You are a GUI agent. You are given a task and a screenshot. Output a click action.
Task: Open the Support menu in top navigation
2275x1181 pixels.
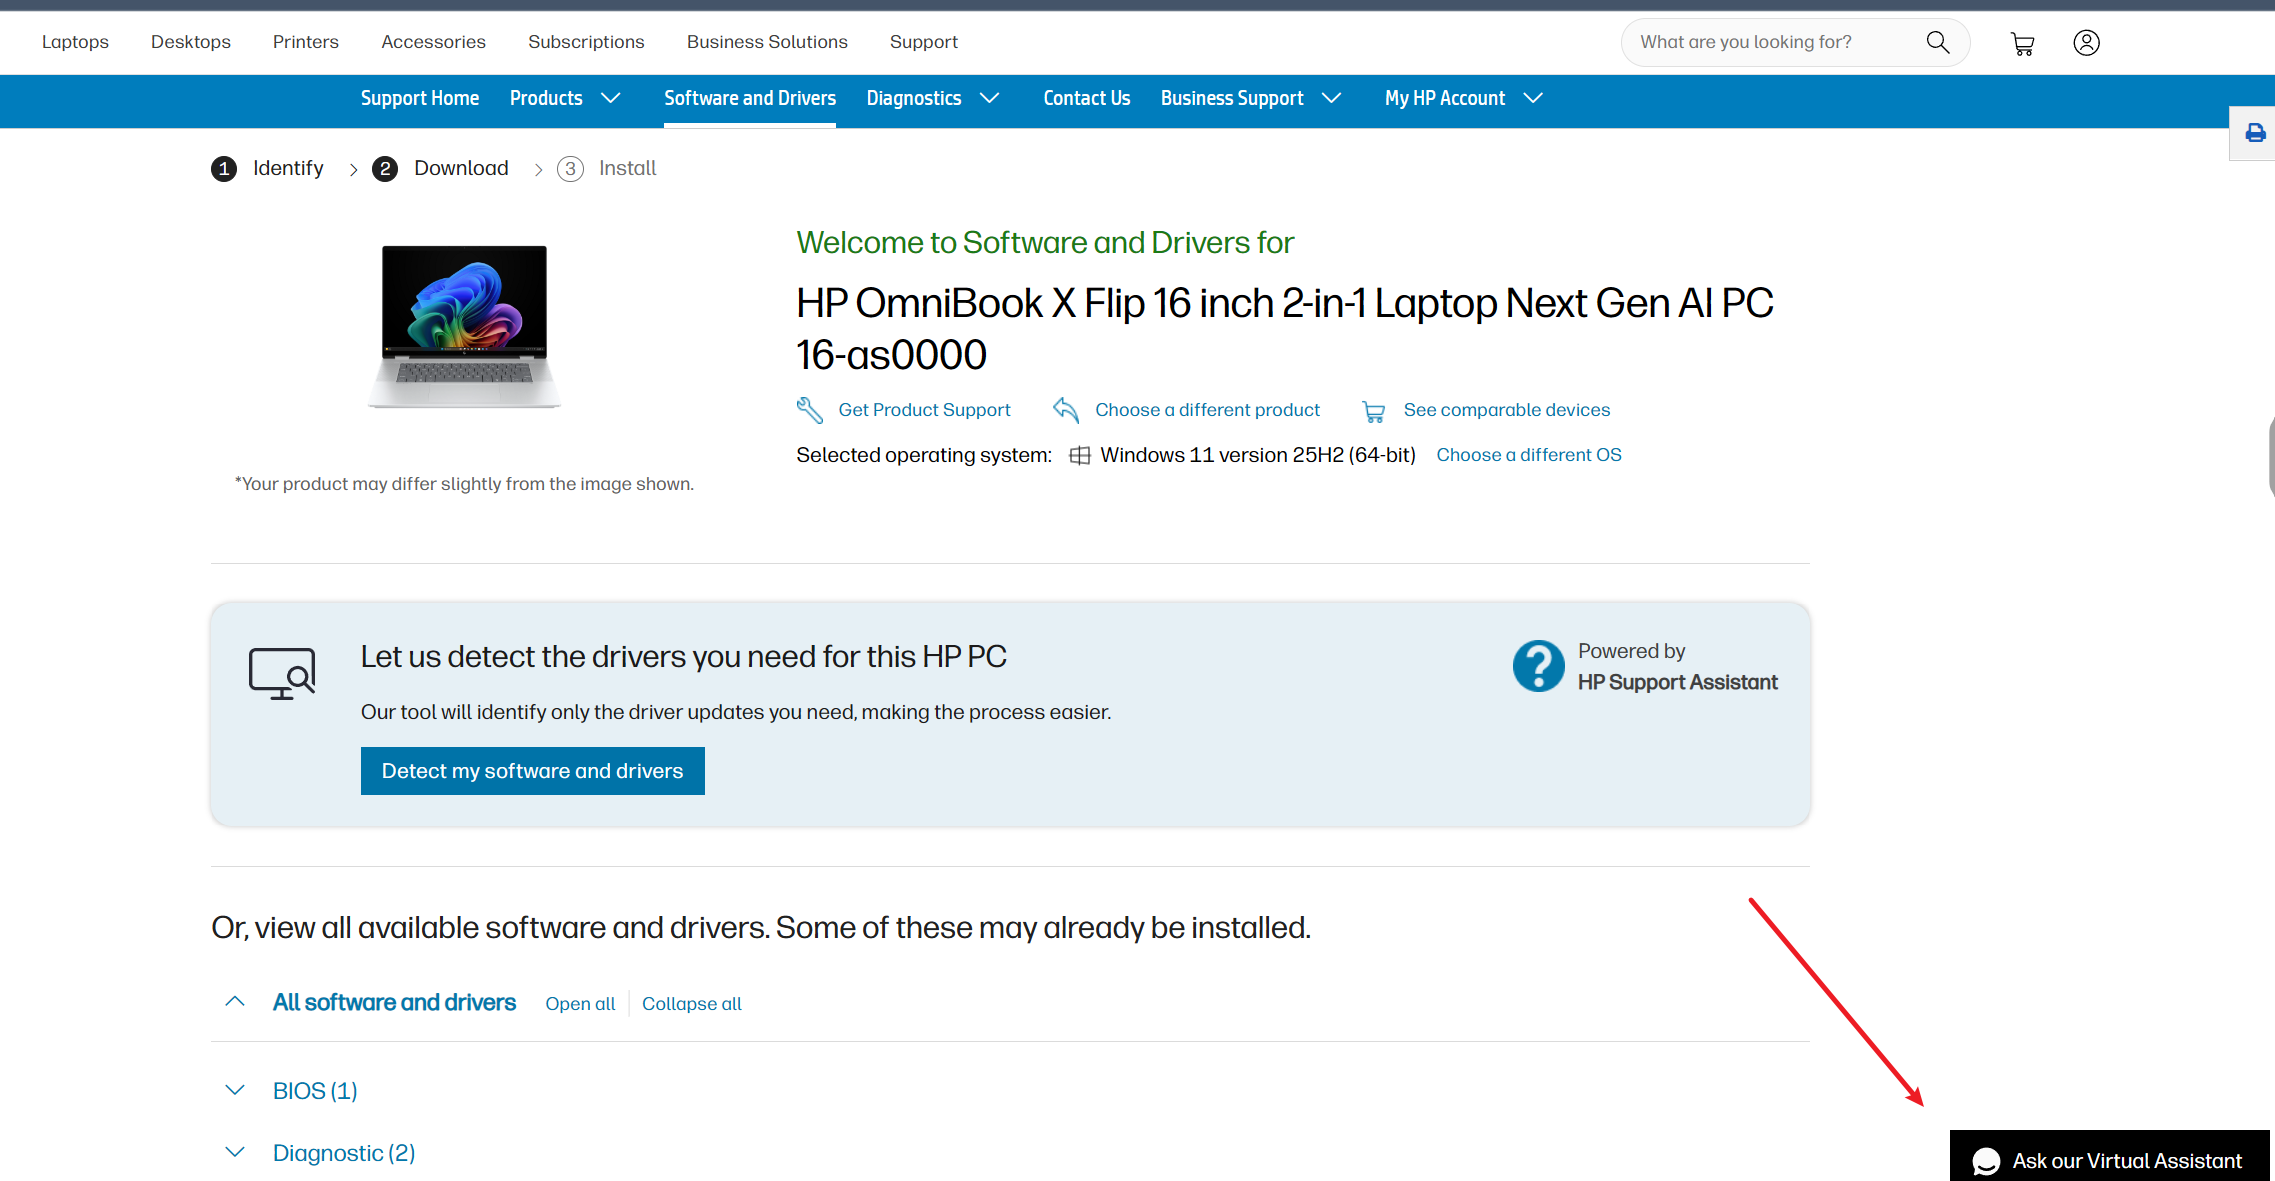[x=924, y=42]
